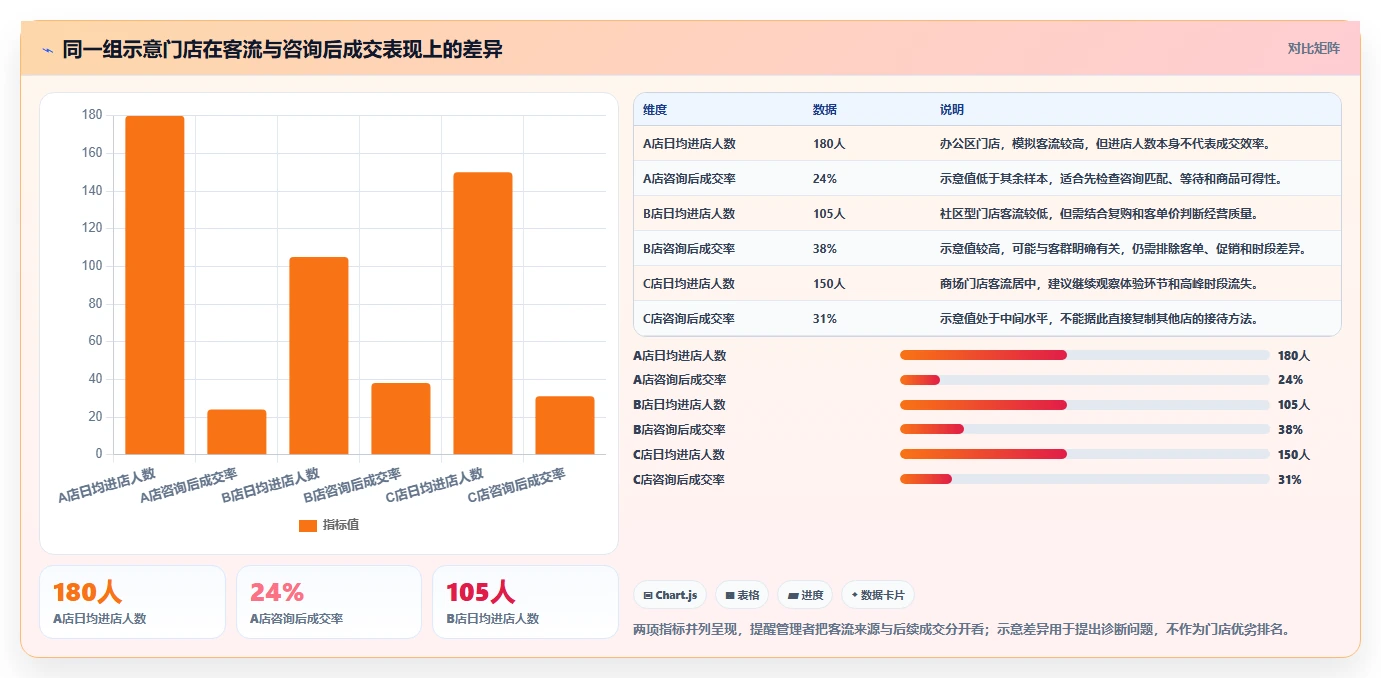Open the 105人 B店日均进店人数 card

click(x=526, y=602)
